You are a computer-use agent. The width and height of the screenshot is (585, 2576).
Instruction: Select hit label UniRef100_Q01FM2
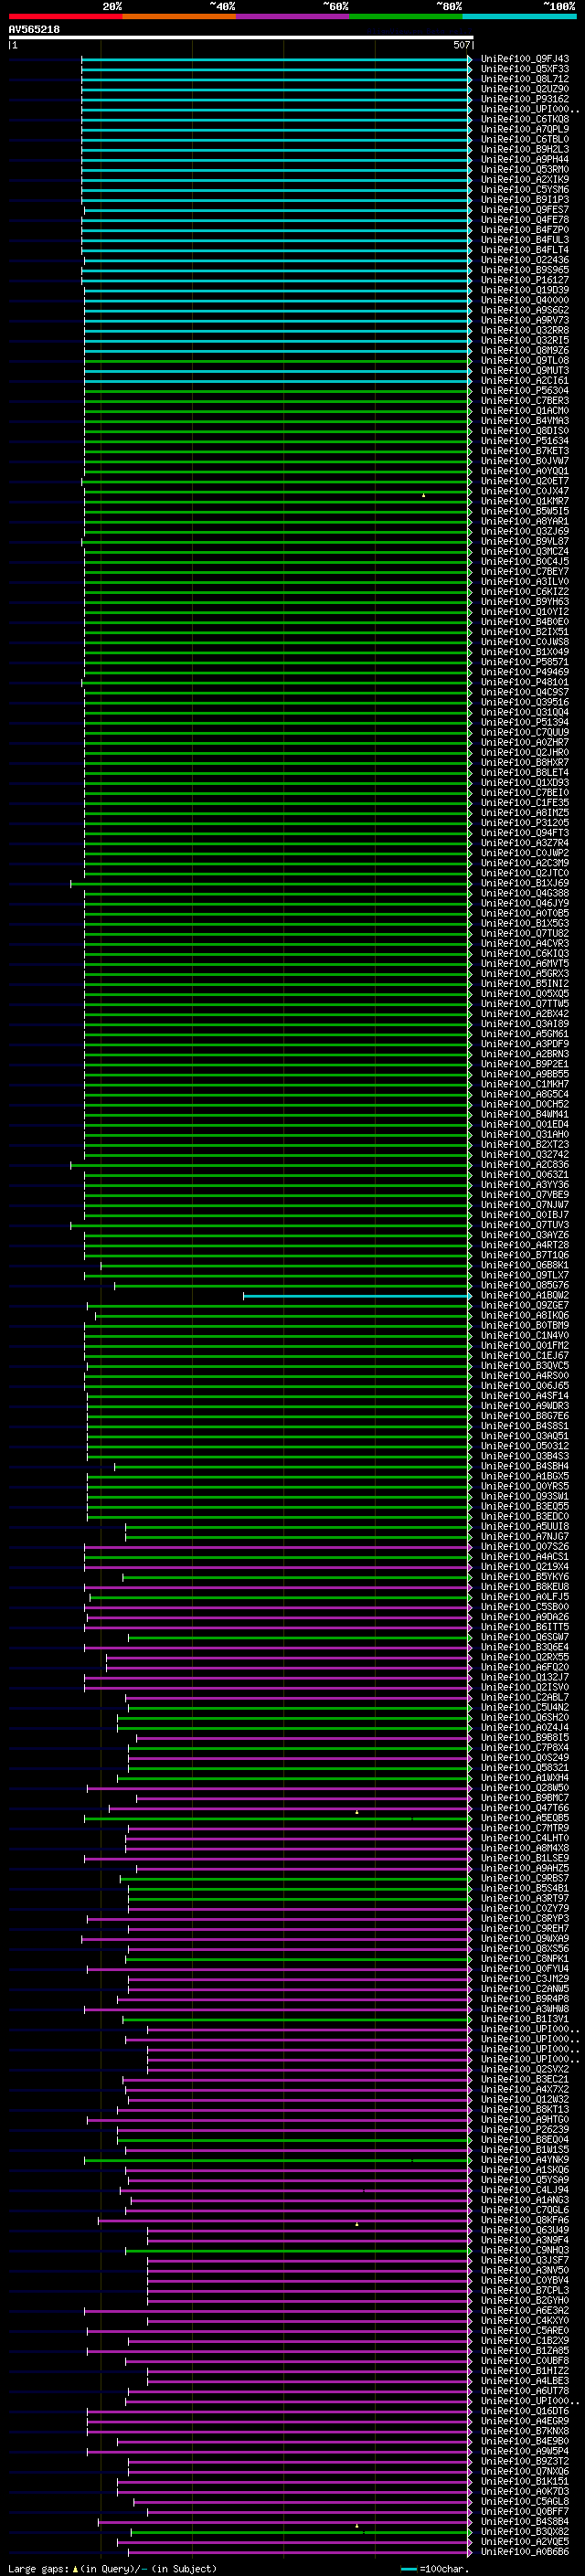[x=525, y=1345]
